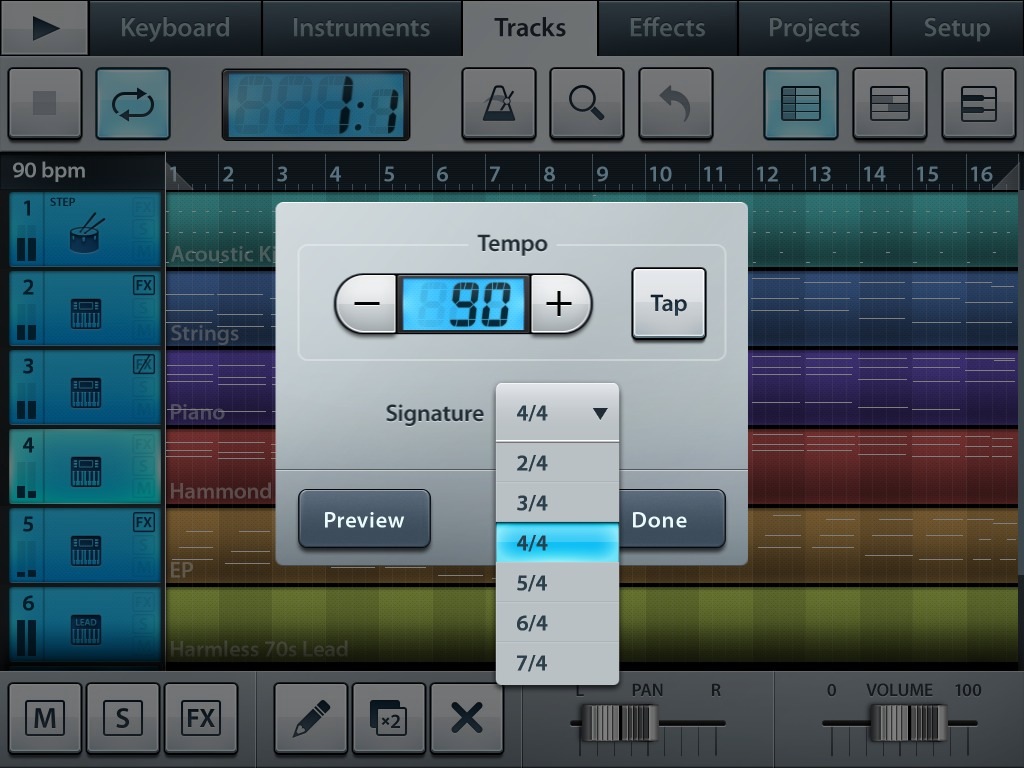Choose 5/4 time signature
Screen dimensions: 1024x768
[x=558, y=583]
